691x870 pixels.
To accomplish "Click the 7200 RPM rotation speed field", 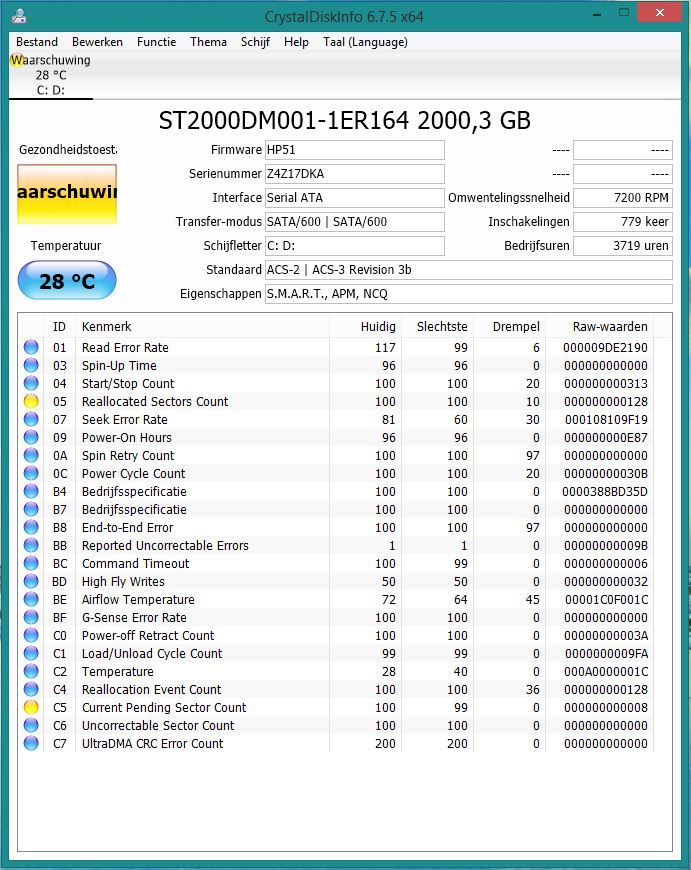I will tap(623, 198).
